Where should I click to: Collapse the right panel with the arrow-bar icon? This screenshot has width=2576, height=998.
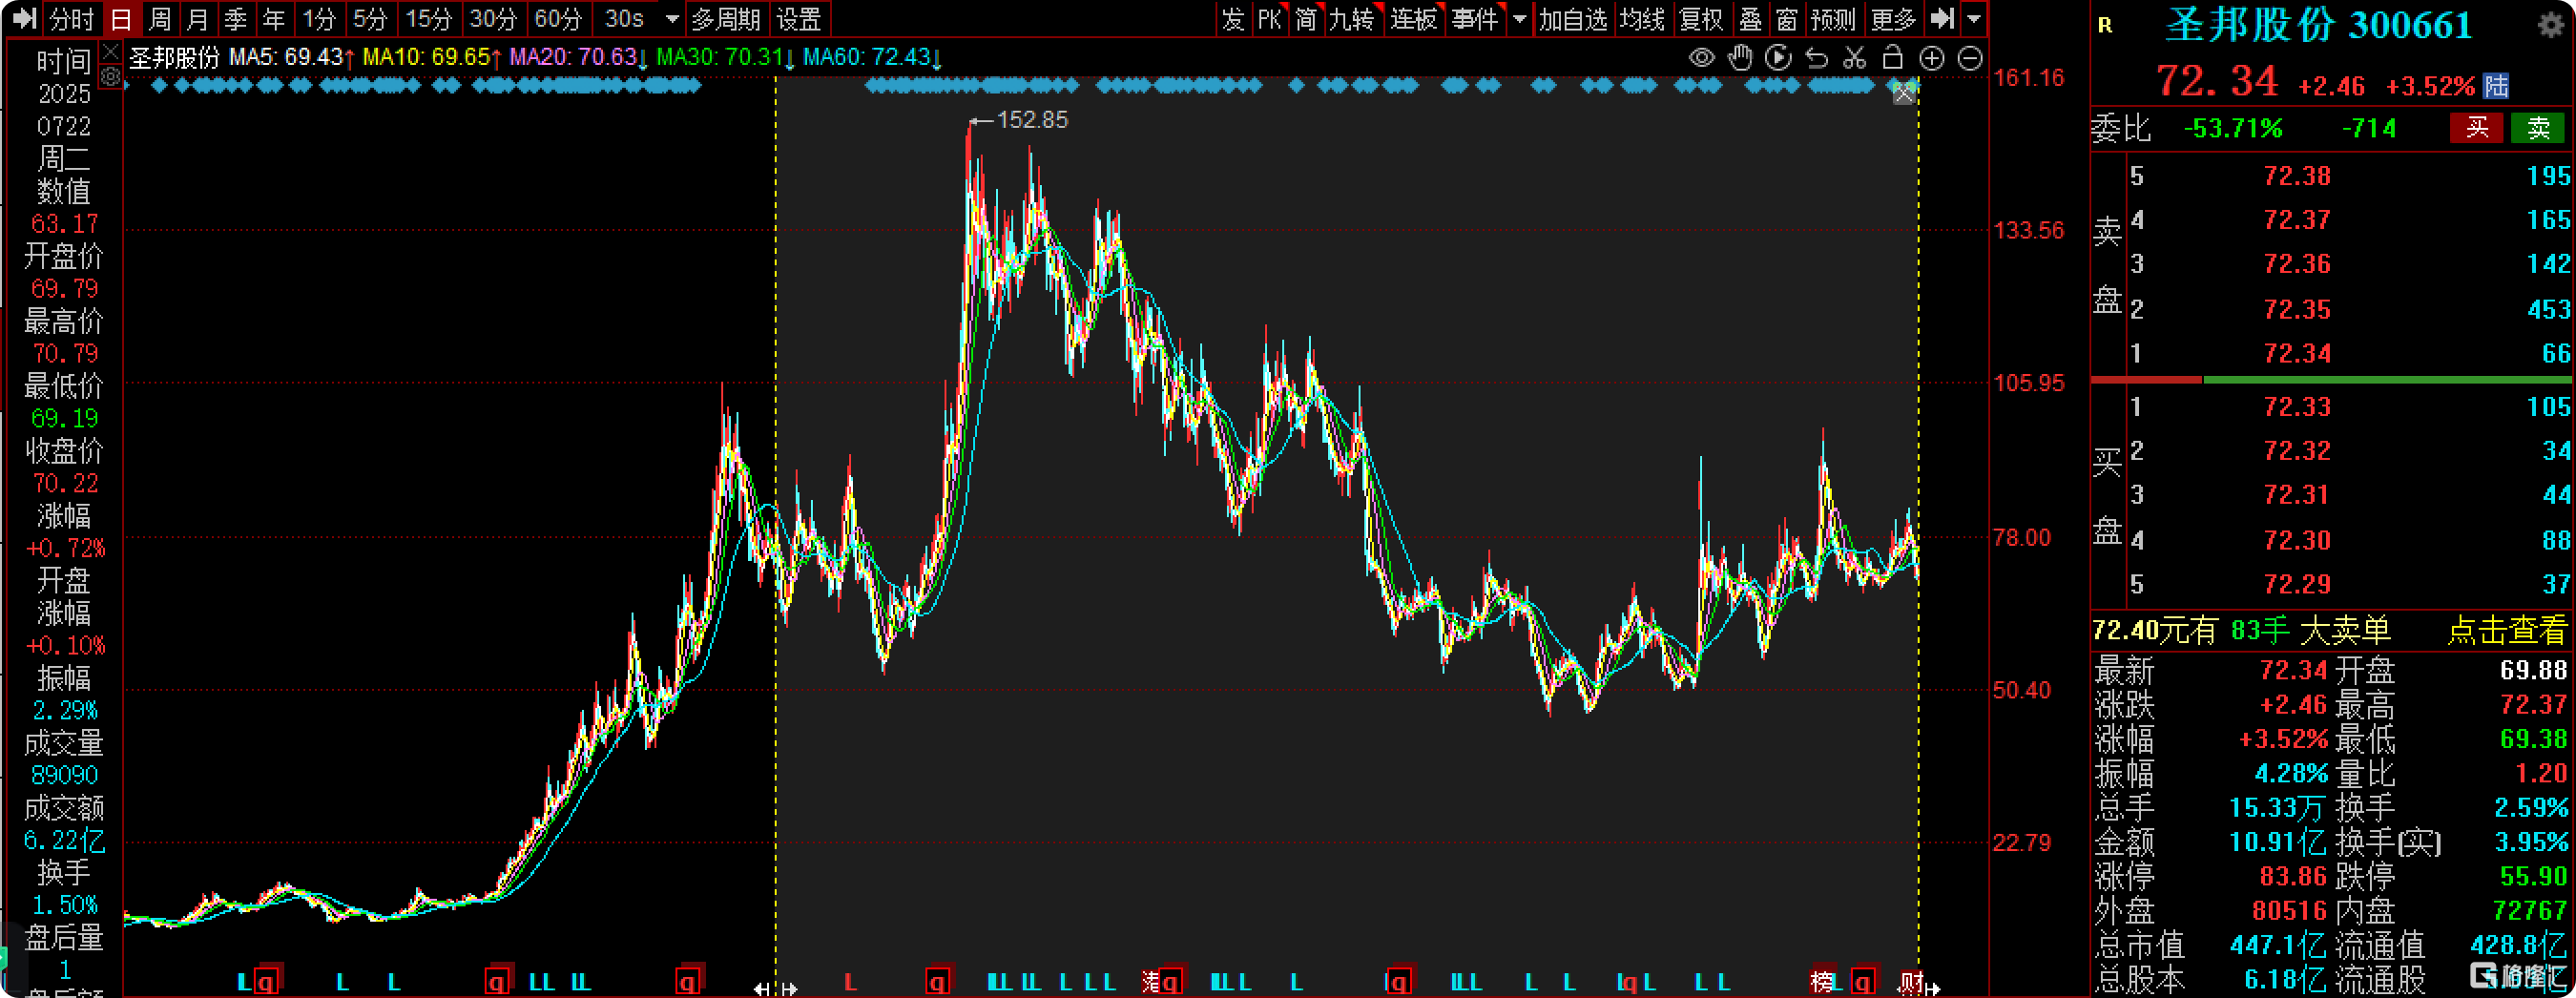pyautogui.click(x=1941, y=18)
